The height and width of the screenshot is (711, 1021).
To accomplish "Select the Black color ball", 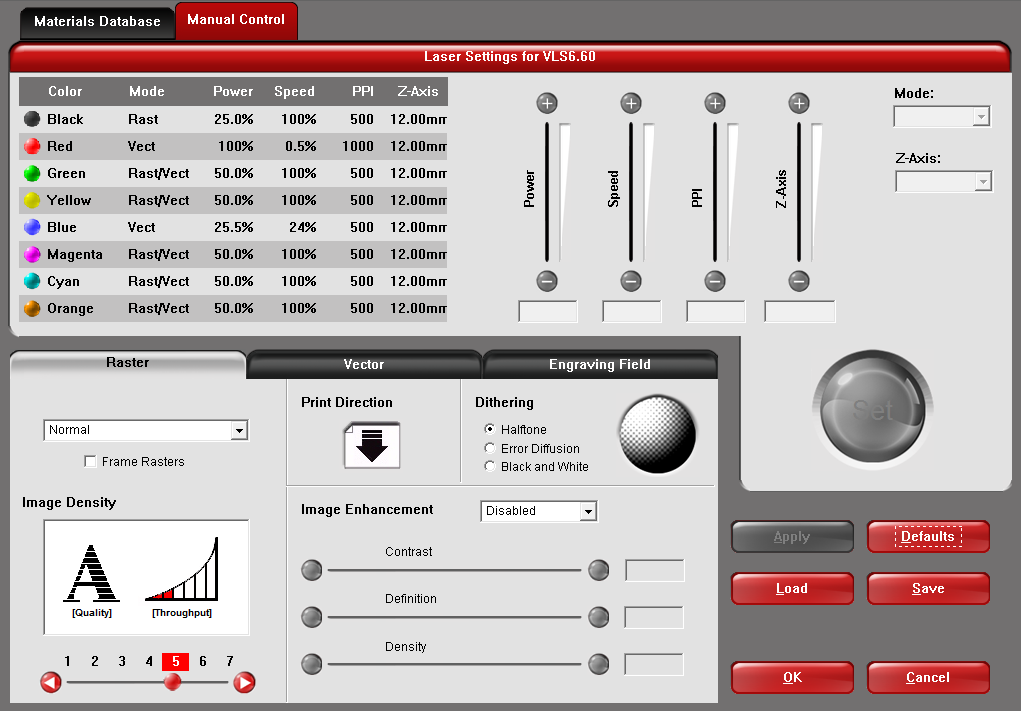I will 32,118.
